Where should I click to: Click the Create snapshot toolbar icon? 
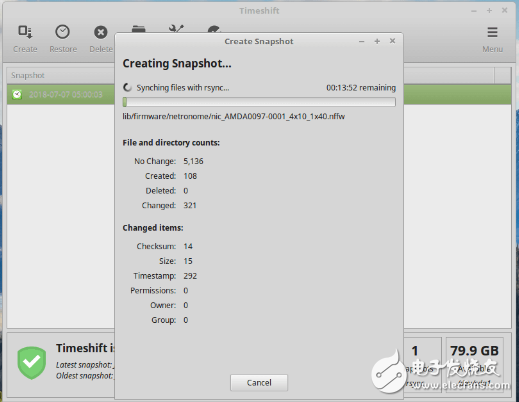25,32
